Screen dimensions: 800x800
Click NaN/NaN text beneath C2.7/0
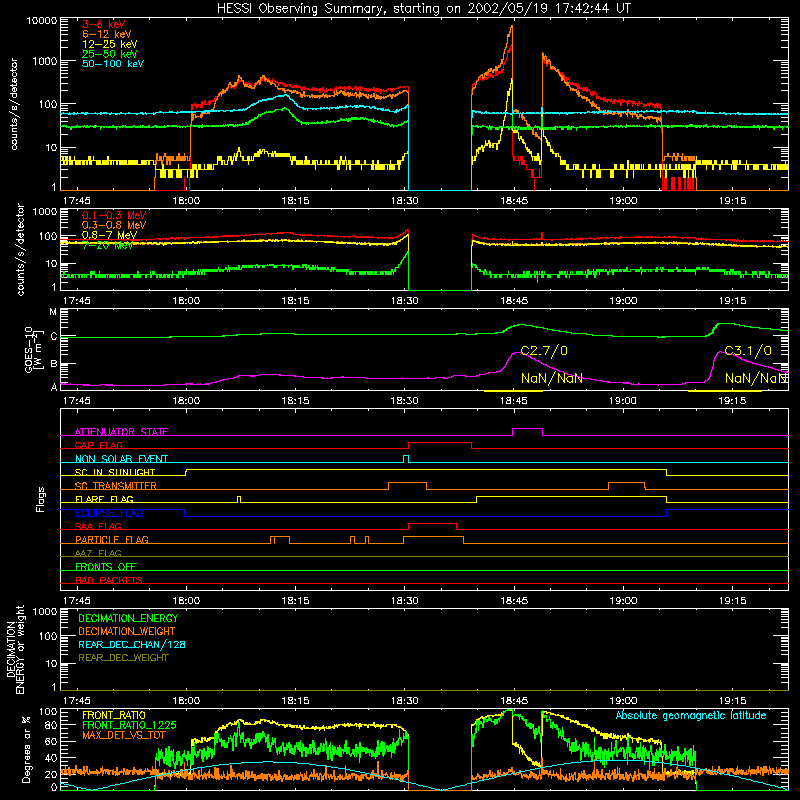pyautogui.click(x=552, y=378)
